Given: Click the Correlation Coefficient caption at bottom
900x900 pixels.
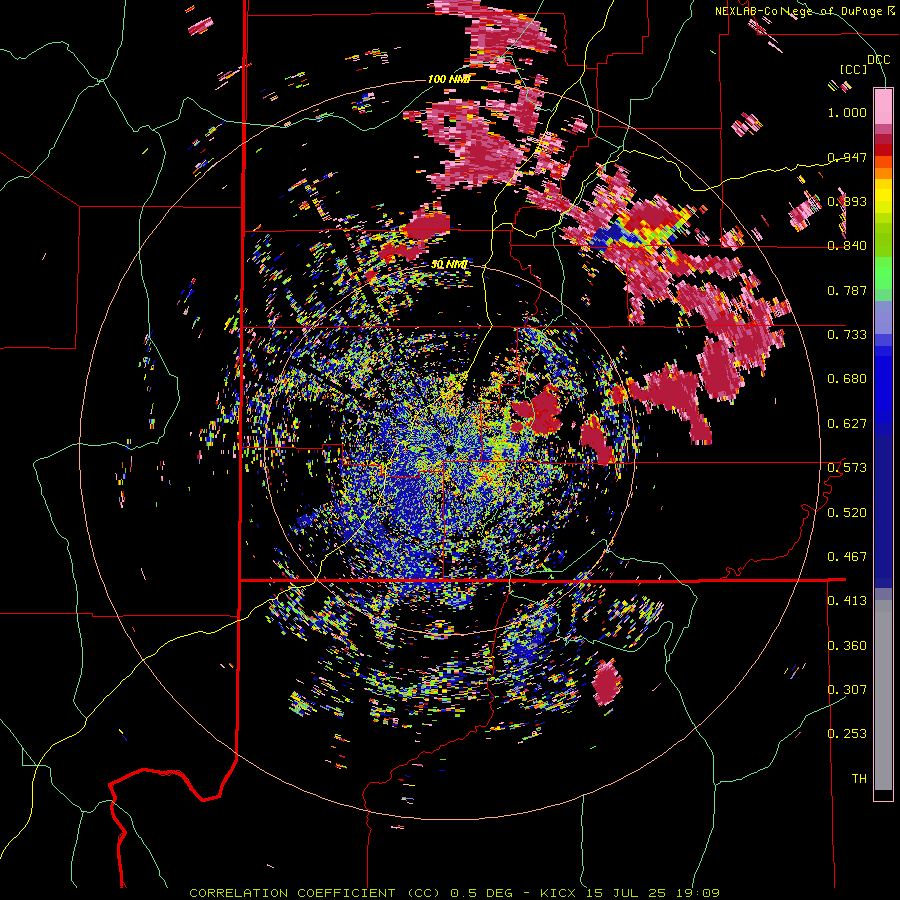Looking at the screenshot, I should pos(454,893).
